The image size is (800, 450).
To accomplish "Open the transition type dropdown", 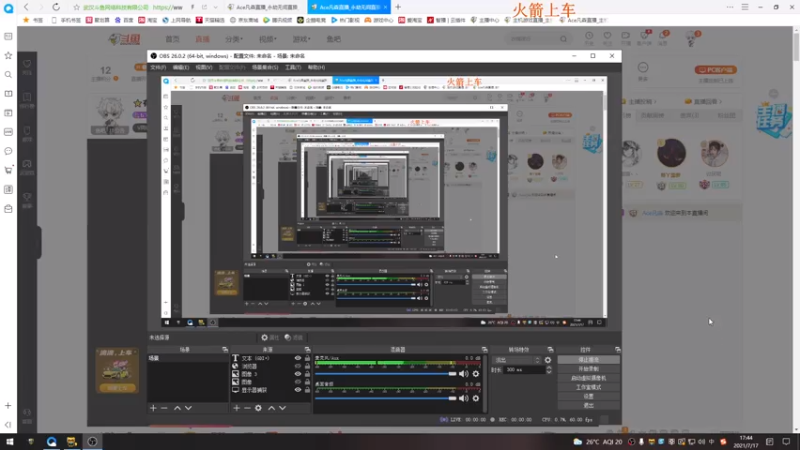I will click(x=516, y=360).
